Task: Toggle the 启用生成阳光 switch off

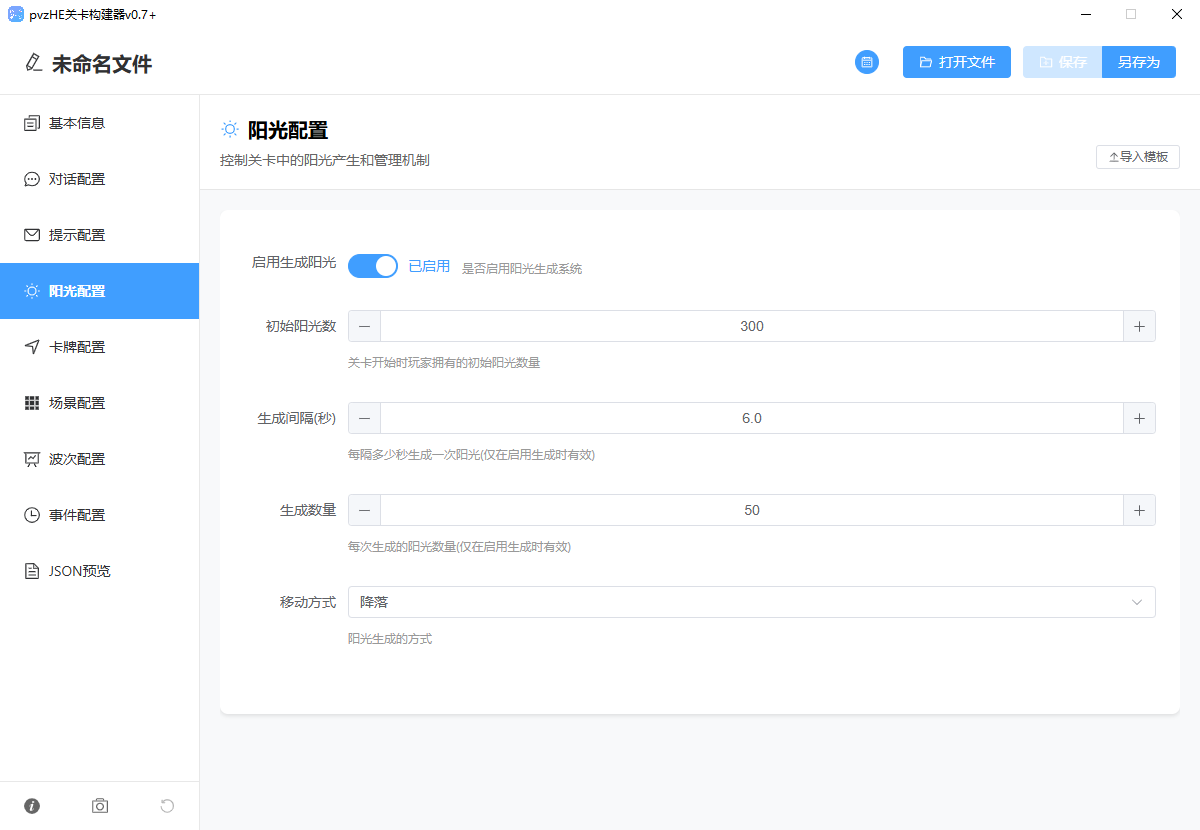Action: coord(373,266)
